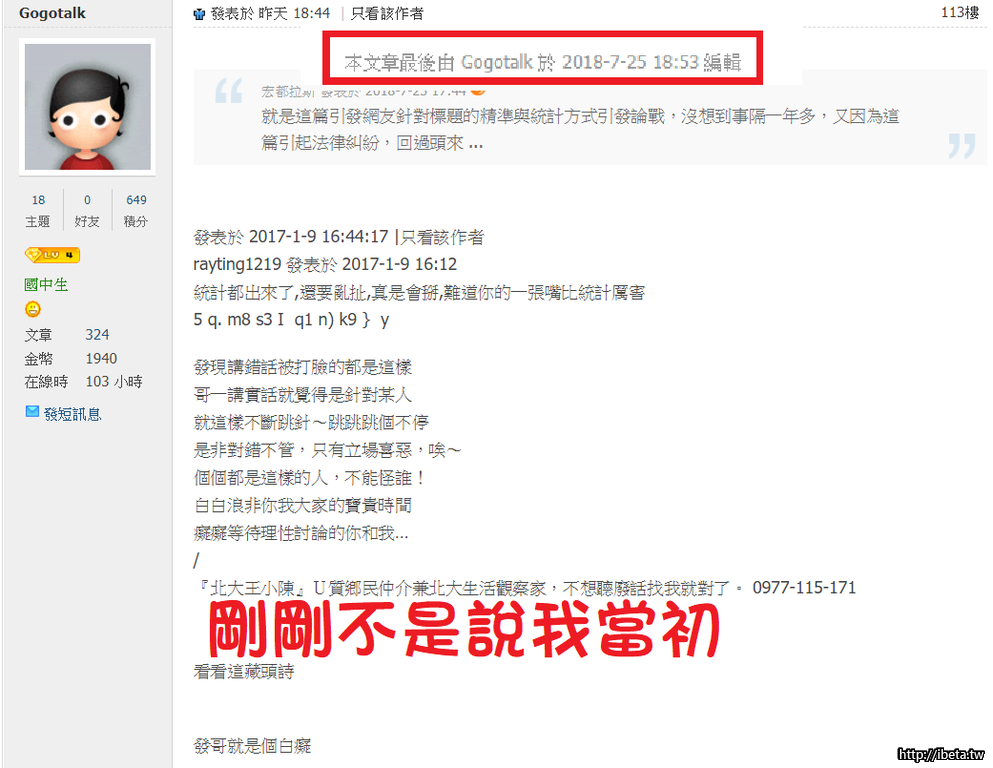Send message via 發短訊息 link
The height and width of the screenshot is (768, 993).
[x=72, y=414]
